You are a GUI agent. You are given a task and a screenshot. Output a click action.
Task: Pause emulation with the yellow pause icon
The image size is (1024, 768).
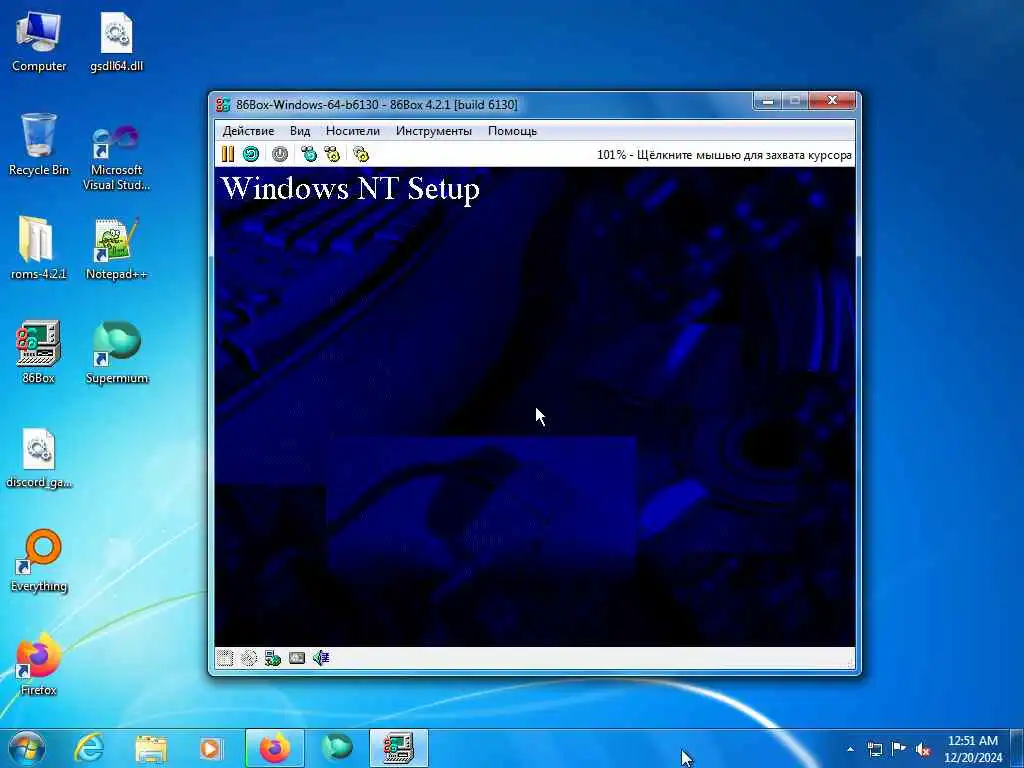(227, 154)
